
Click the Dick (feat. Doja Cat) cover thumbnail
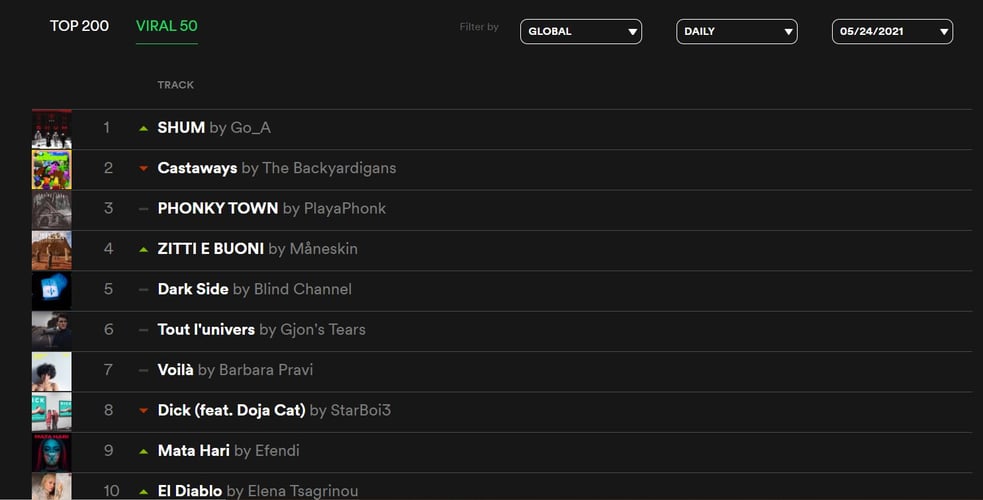tap(52, 411)
